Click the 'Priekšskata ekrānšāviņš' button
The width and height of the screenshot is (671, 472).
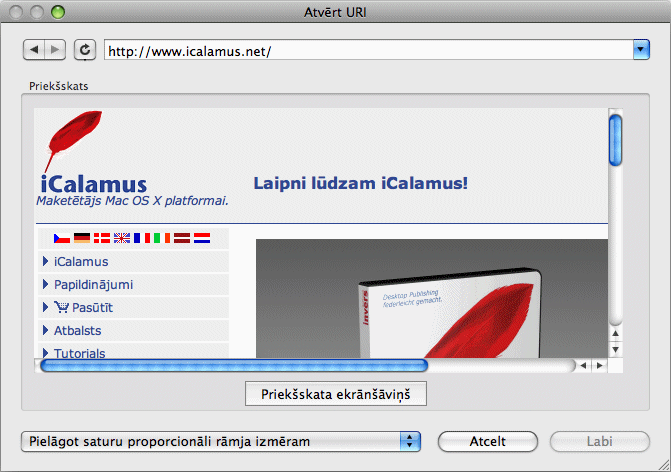coord(336,394)
